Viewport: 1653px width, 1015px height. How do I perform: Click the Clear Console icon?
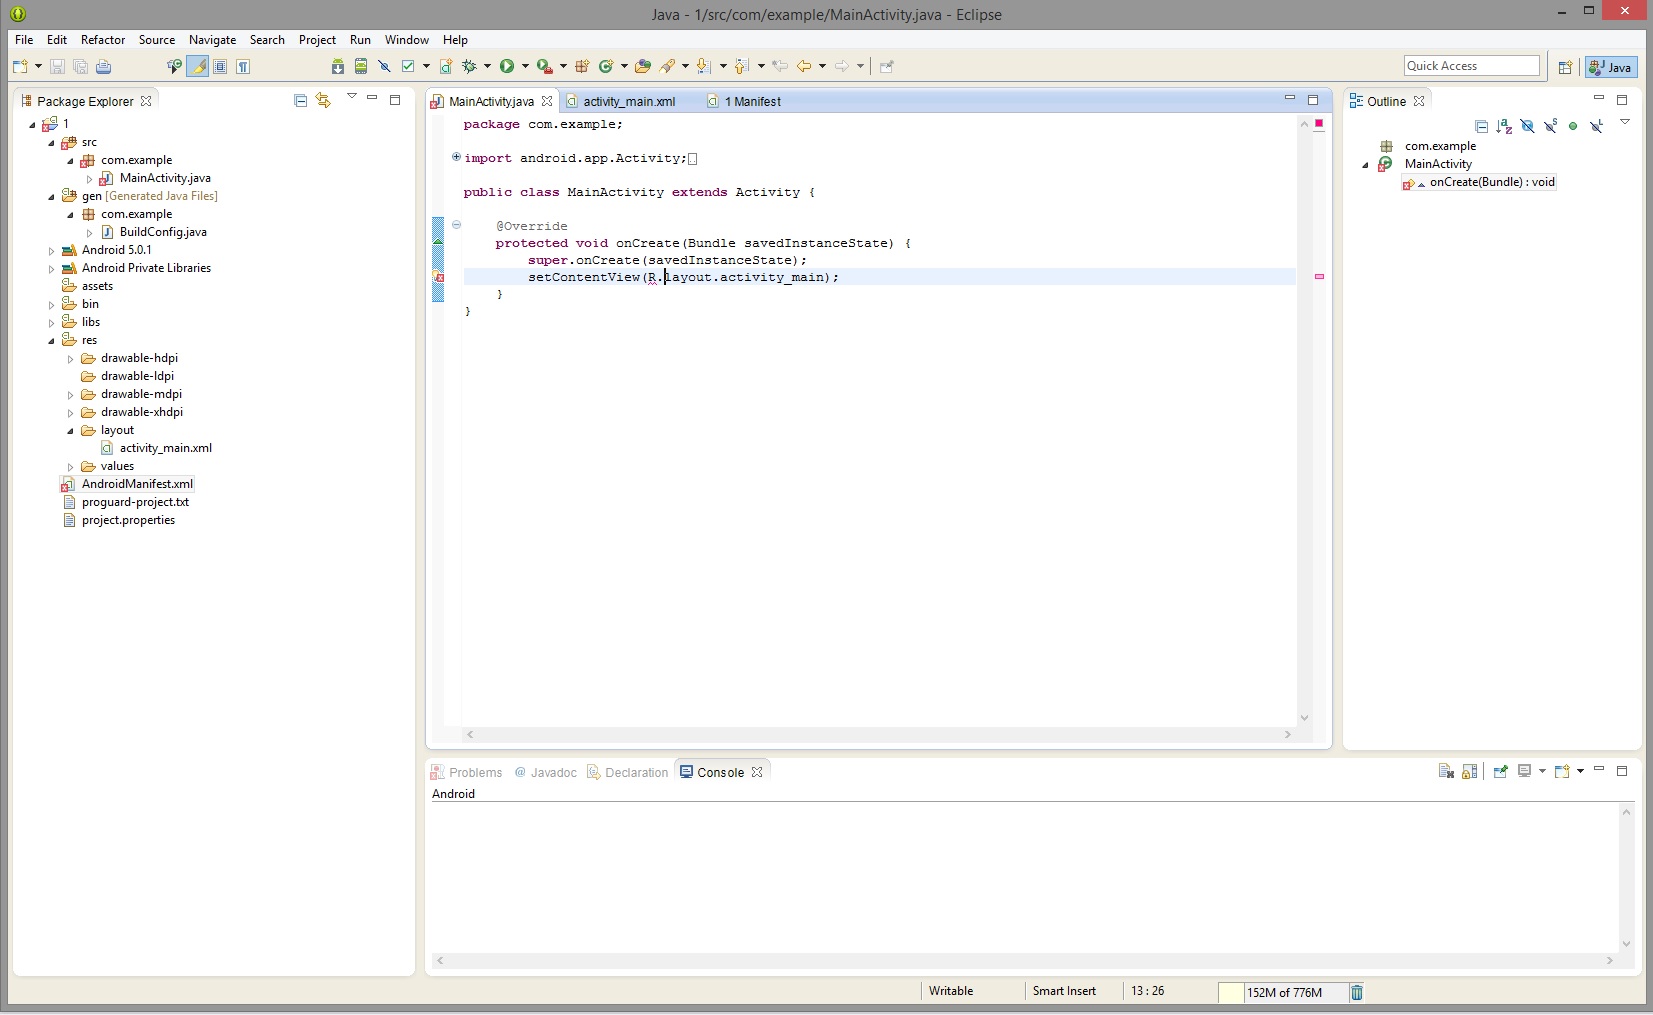coord(1446,771)
